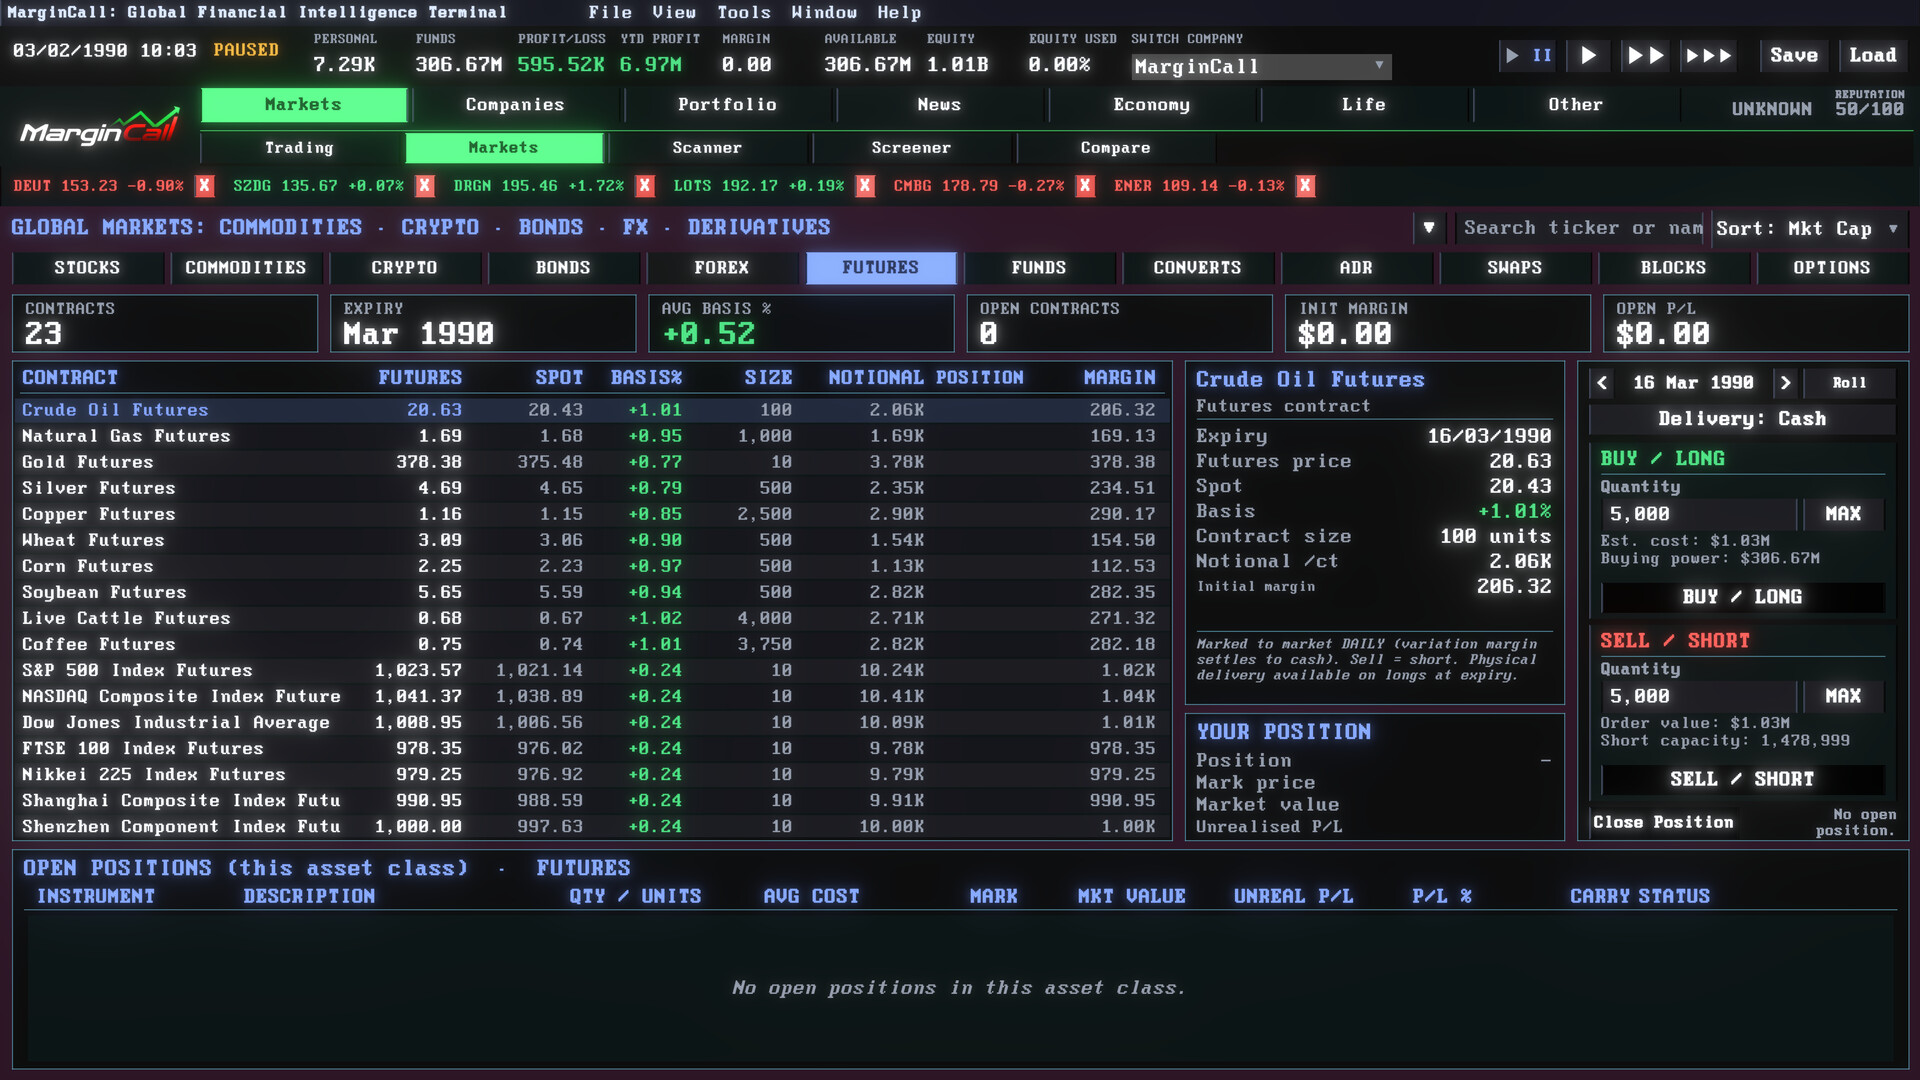Remove DEUT ticker from watchlist
The width and height of the screenshot is (1920, 1080).
tap(204, 186)
